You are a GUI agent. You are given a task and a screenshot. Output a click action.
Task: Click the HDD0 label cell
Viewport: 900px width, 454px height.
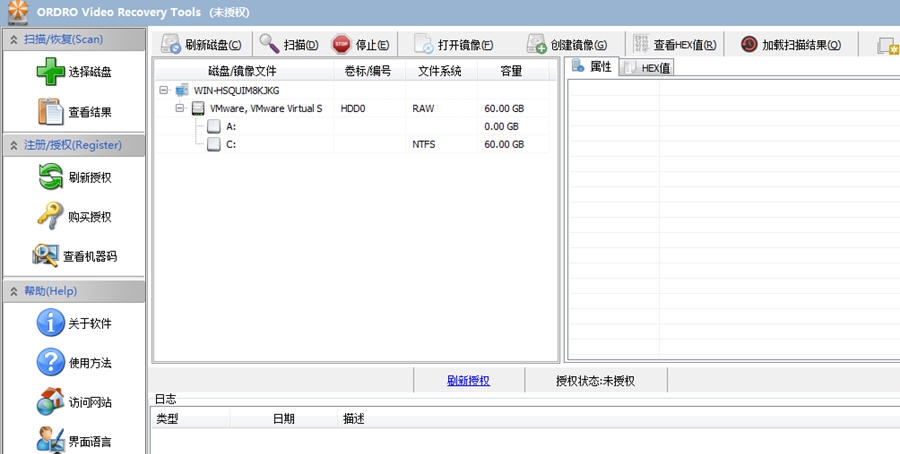point(353,108)
